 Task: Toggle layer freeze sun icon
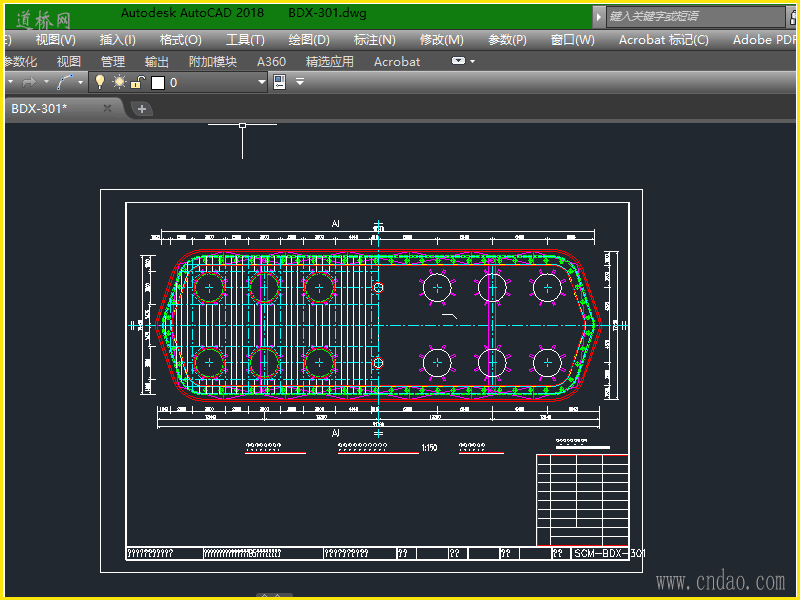click(x=119, y=82)
